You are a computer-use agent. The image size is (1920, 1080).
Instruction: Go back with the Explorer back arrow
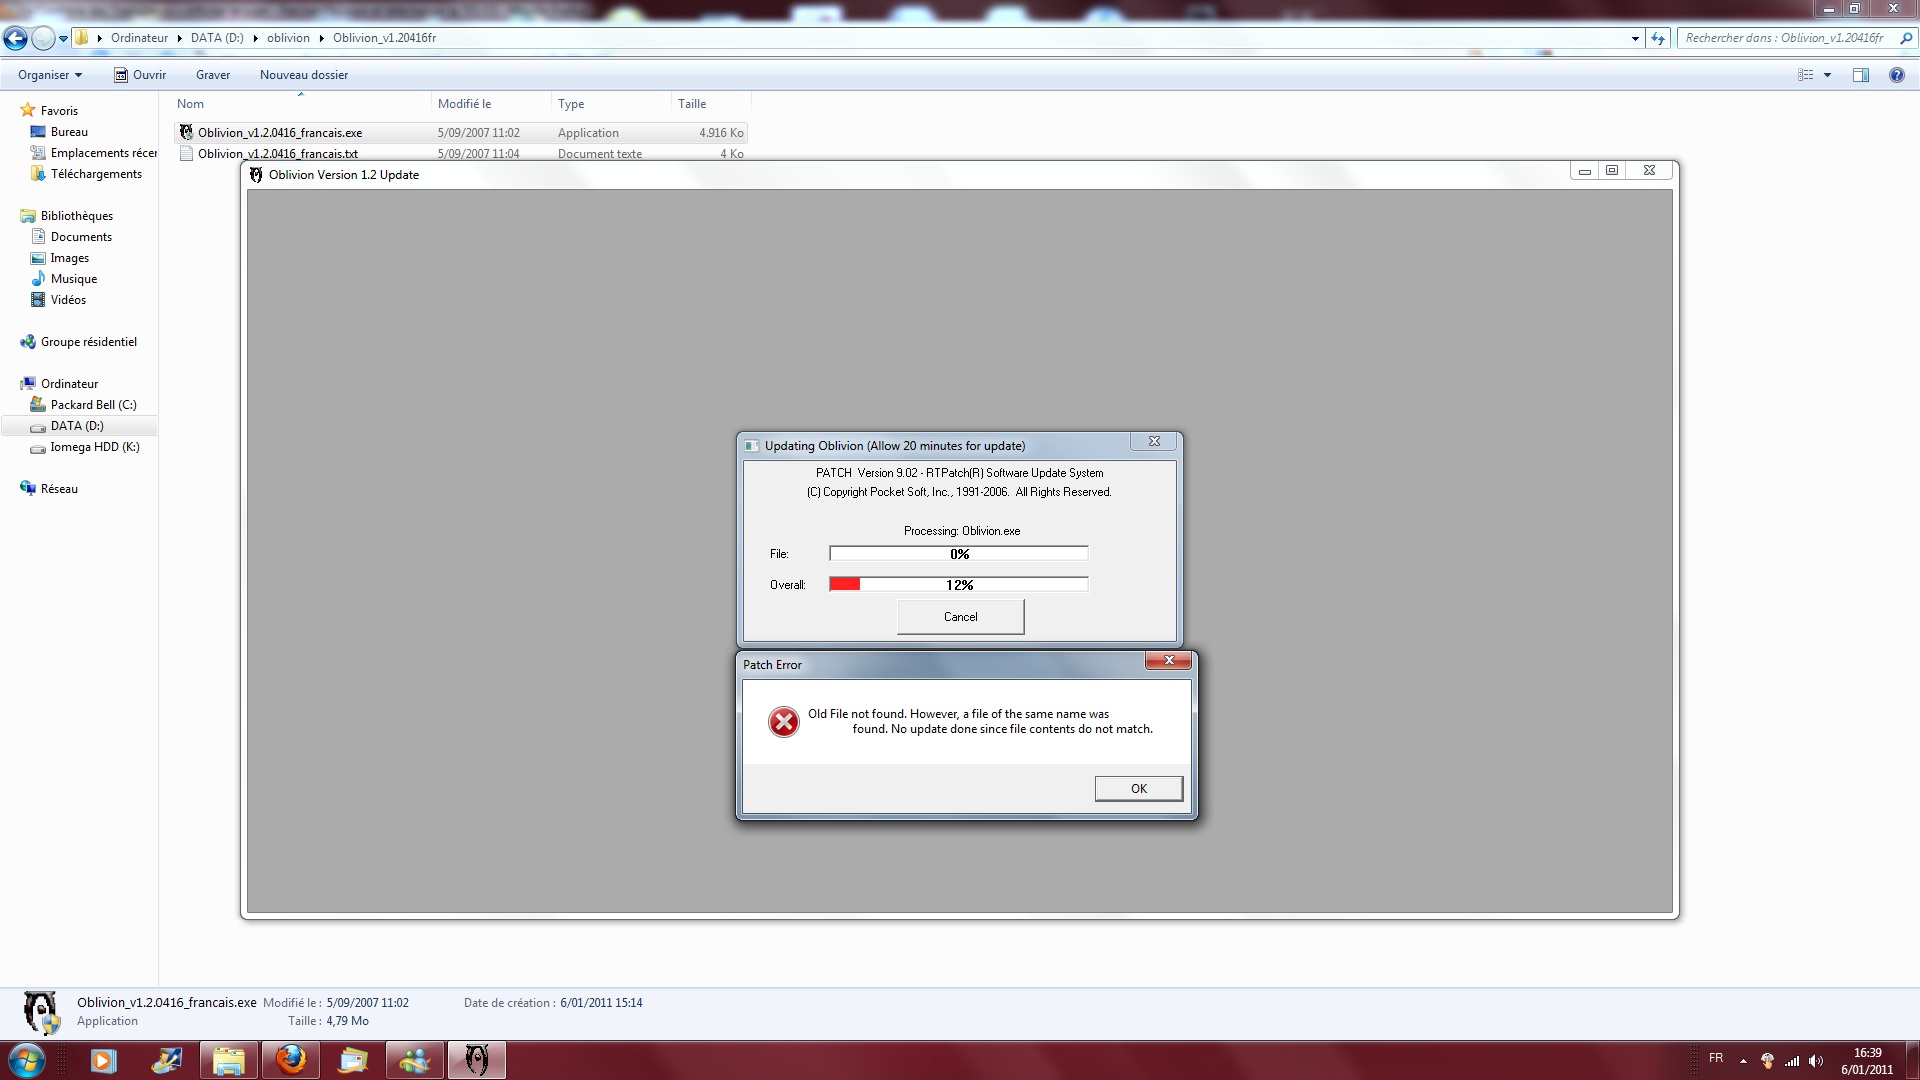point(15,38)
